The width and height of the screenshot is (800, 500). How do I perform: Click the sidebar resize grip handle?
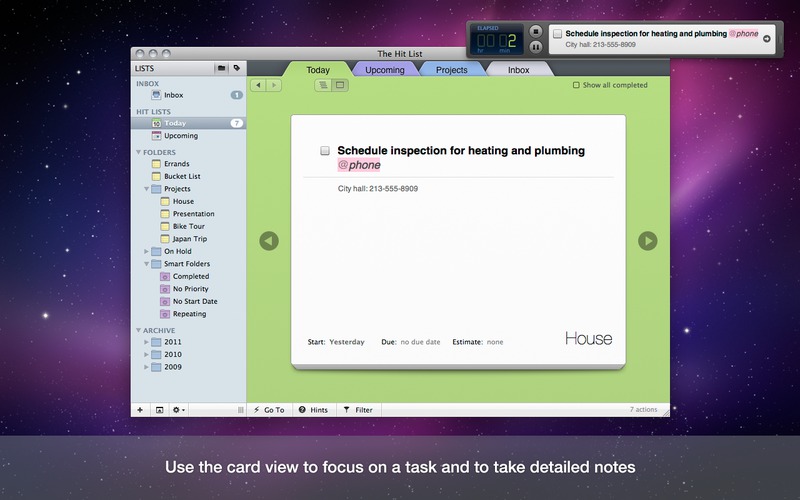241,410
